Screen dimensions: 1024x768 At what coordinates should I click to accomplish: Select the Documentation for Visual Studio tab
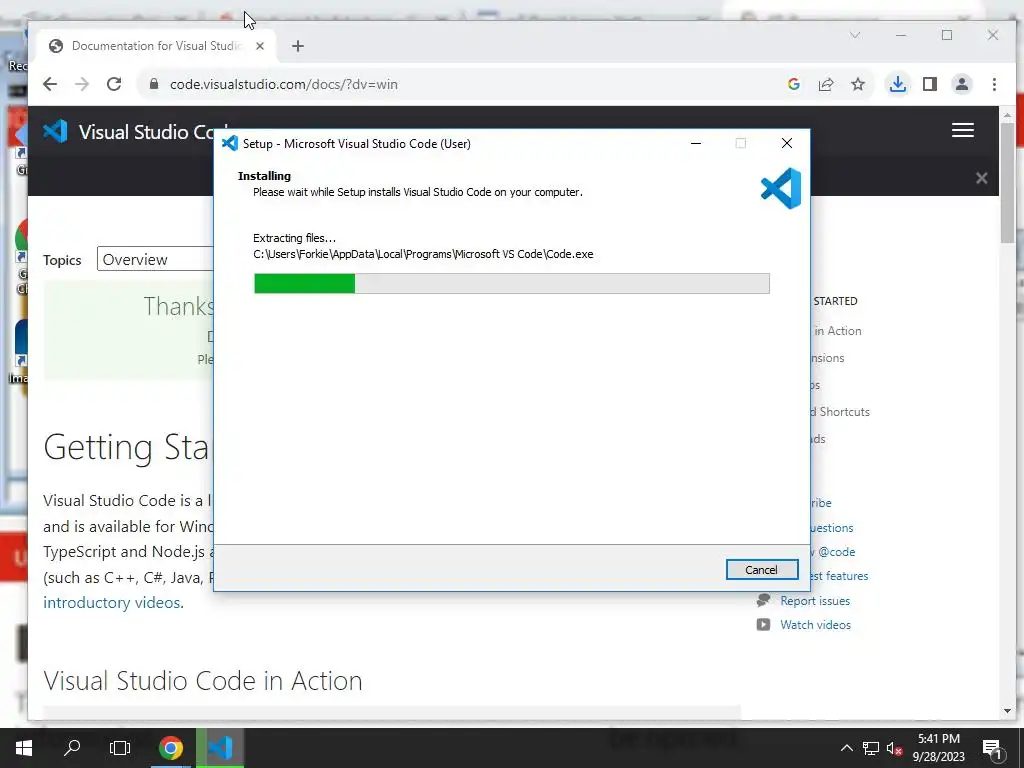click(x=157, y=46)
